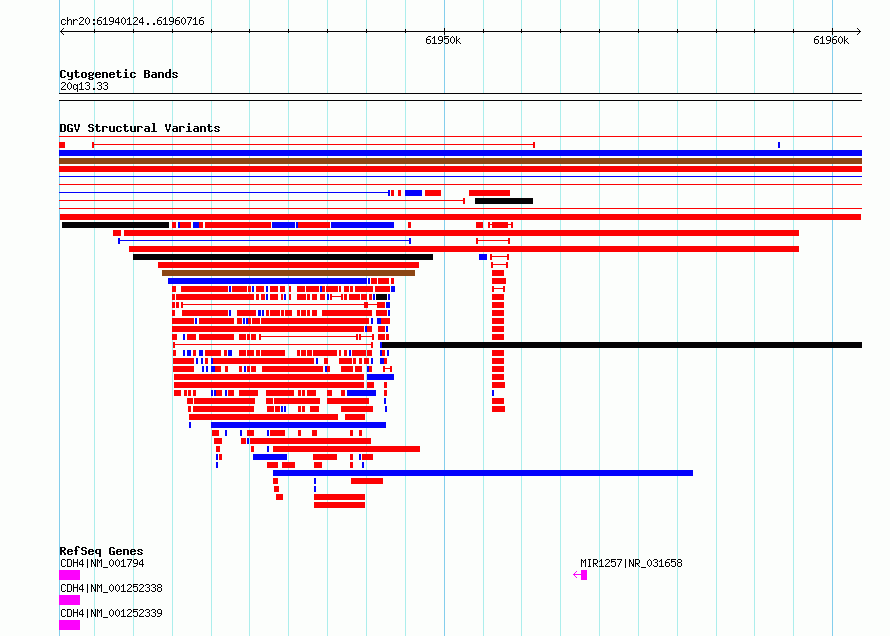Click the MIR1257|NR_031658 gene label
Image resolution: width=890 pixels, height=636 pixels.
pos(631,563)
